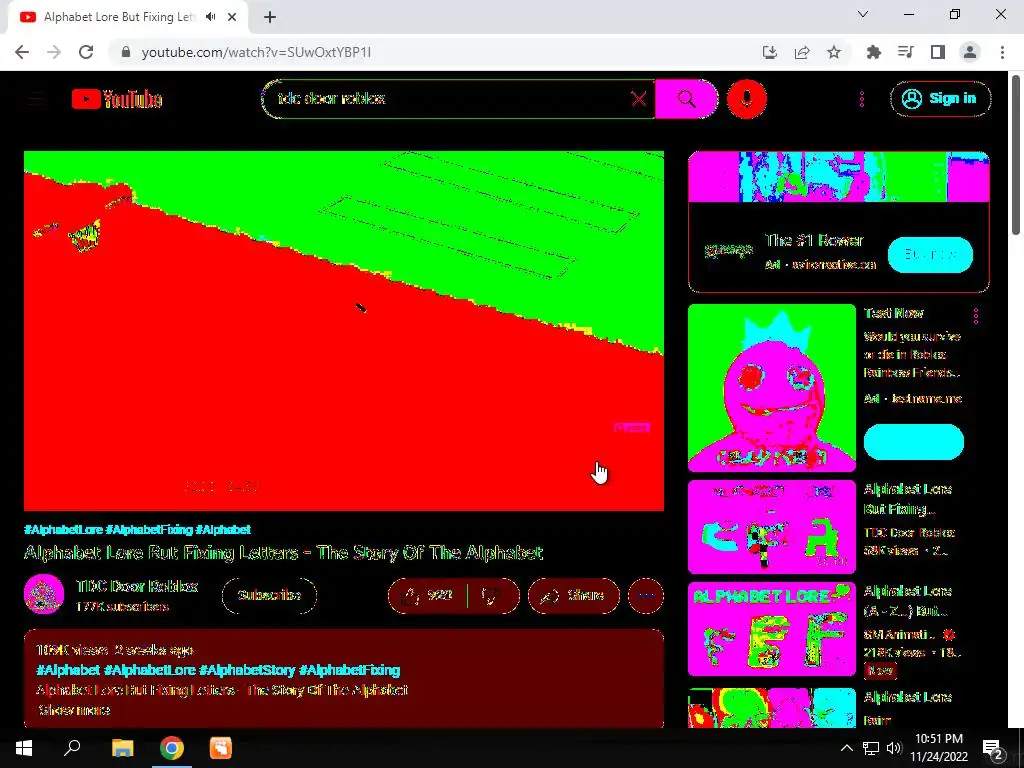1024x768 pixels.
Task: Dislike the video thumbs down
Action: [491, 596]
